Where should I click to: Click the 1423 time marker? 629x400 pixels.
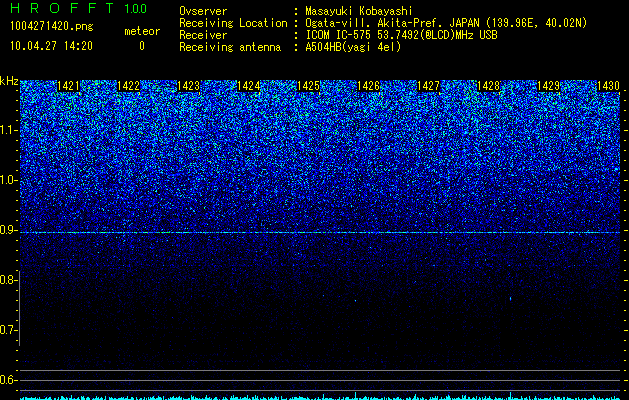(x=189, y=86)
